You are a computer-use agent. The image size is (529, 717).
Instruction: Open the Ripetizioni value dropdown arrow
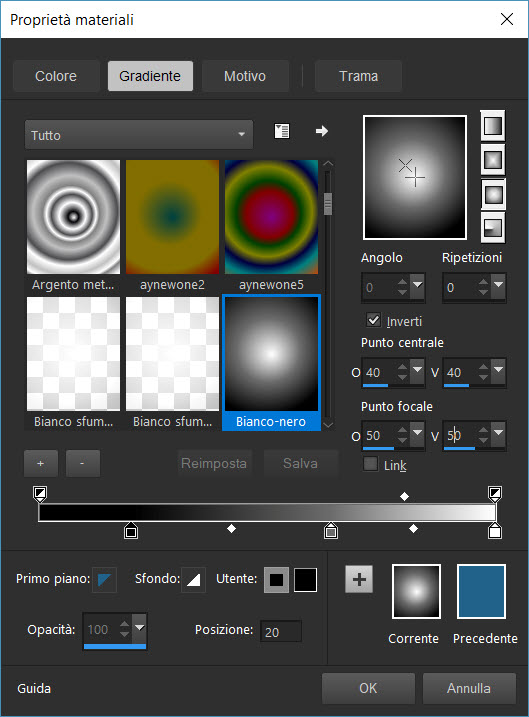click(498, 287)
